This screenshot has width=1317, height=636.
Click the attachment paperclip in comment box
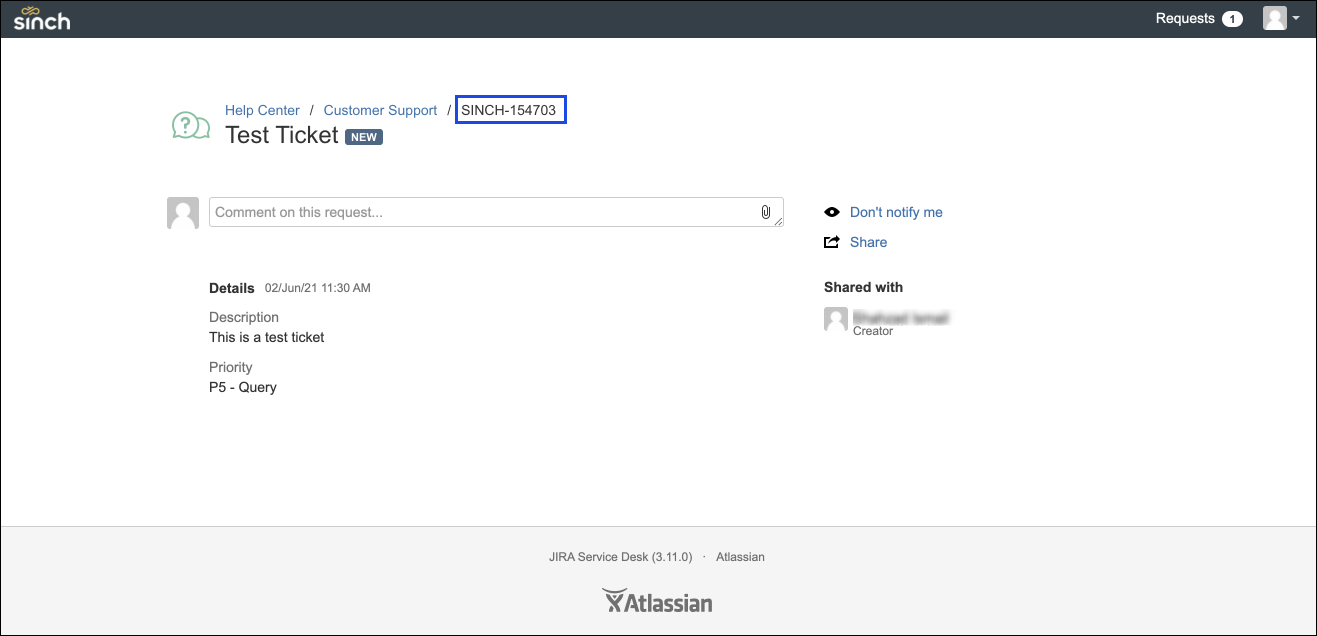tap(765, 211)
